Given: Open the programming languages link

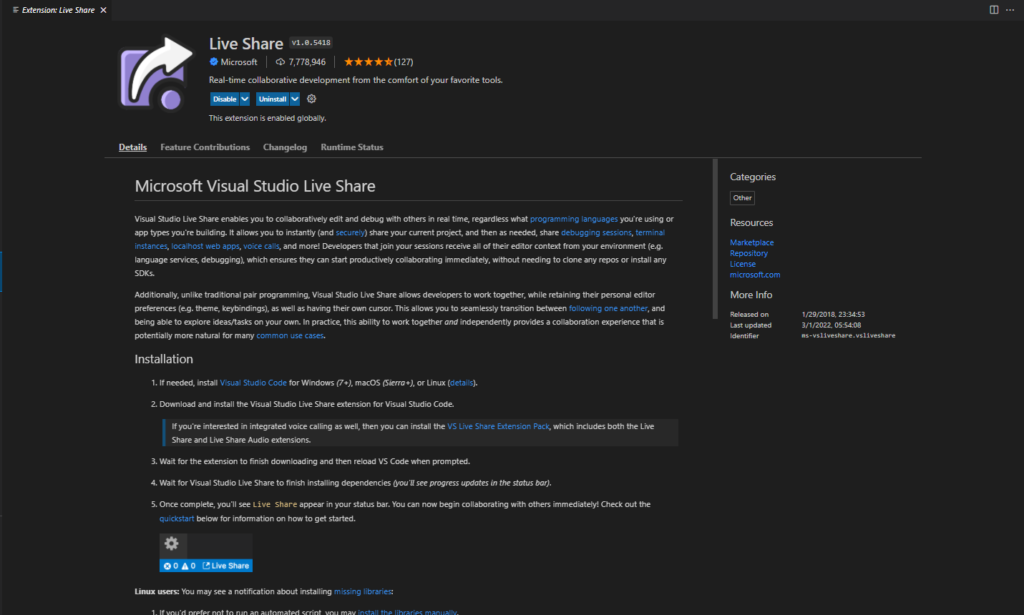Looking at the screenshot, I should [573, 219].
